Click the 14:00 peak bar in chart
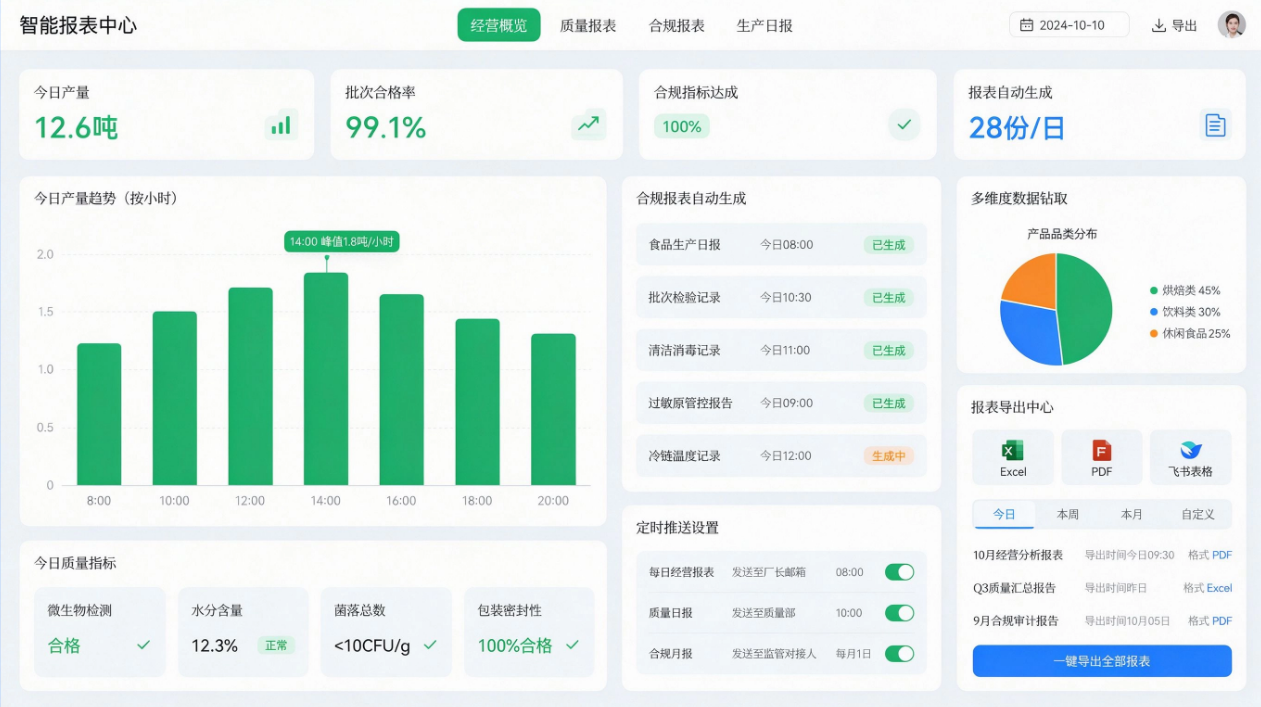This screenshot has width=1261, height=707. pyautogui.click(x=326, y=379)
